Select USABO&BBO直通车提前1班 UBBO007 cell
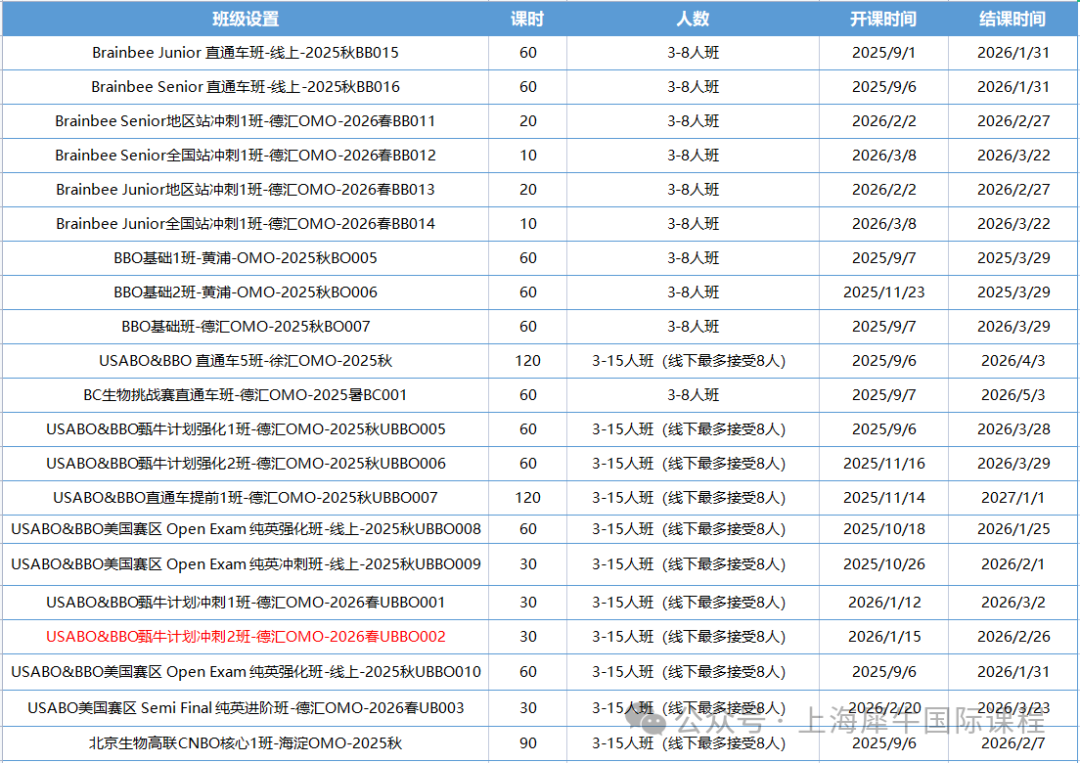Screen dimensions: 1080x763 tap(245, 498)
